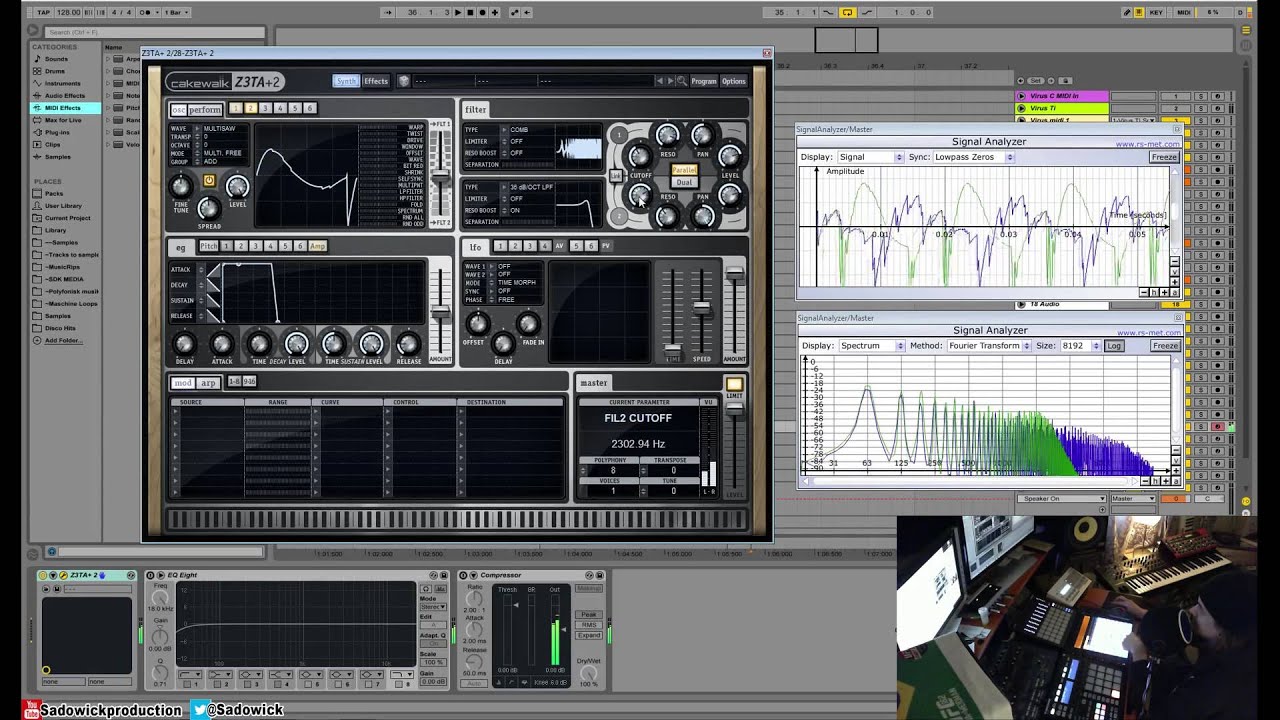Click the filter Link button
This screenshot has height=720, width=1280.
click(x=615, y=176)
